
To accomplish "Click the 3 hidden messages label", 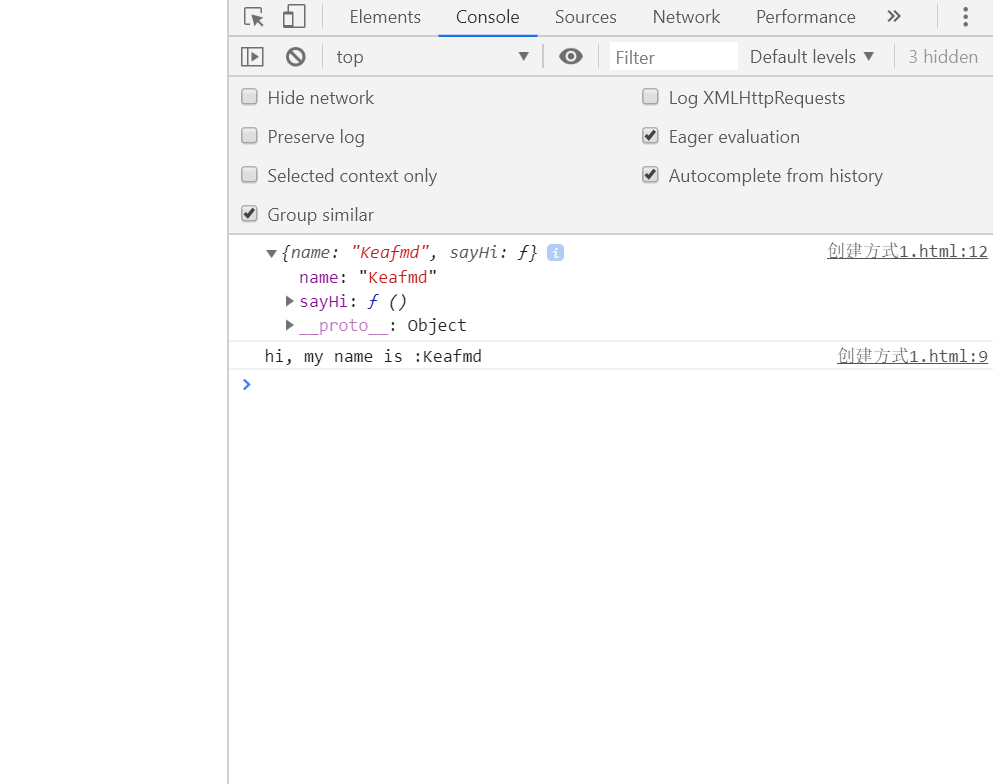I will [943, 57].
